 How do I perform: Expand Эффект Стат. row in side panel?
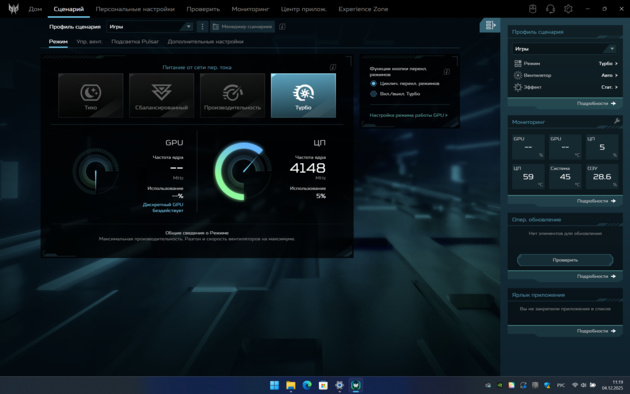pyautogui.click(x=566, y=87)
